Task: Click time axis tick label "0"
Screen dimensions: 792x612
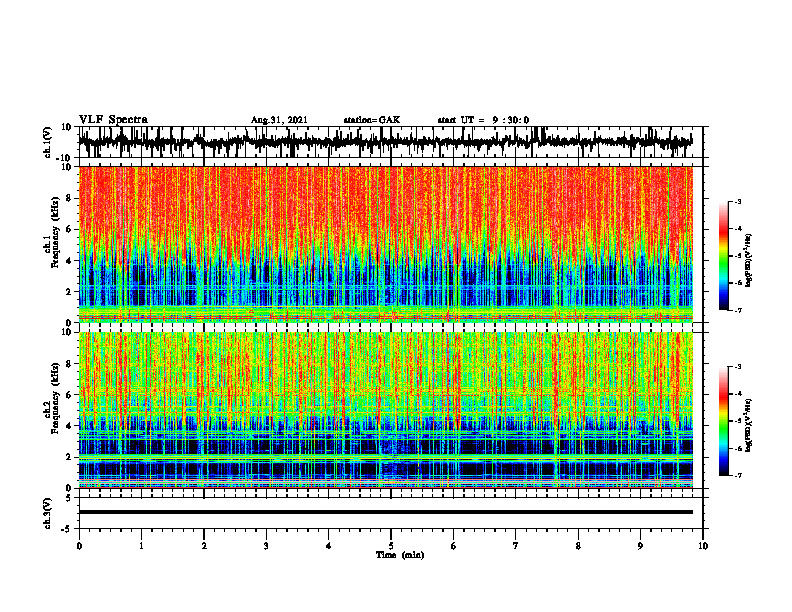Action: coord(79,546)
